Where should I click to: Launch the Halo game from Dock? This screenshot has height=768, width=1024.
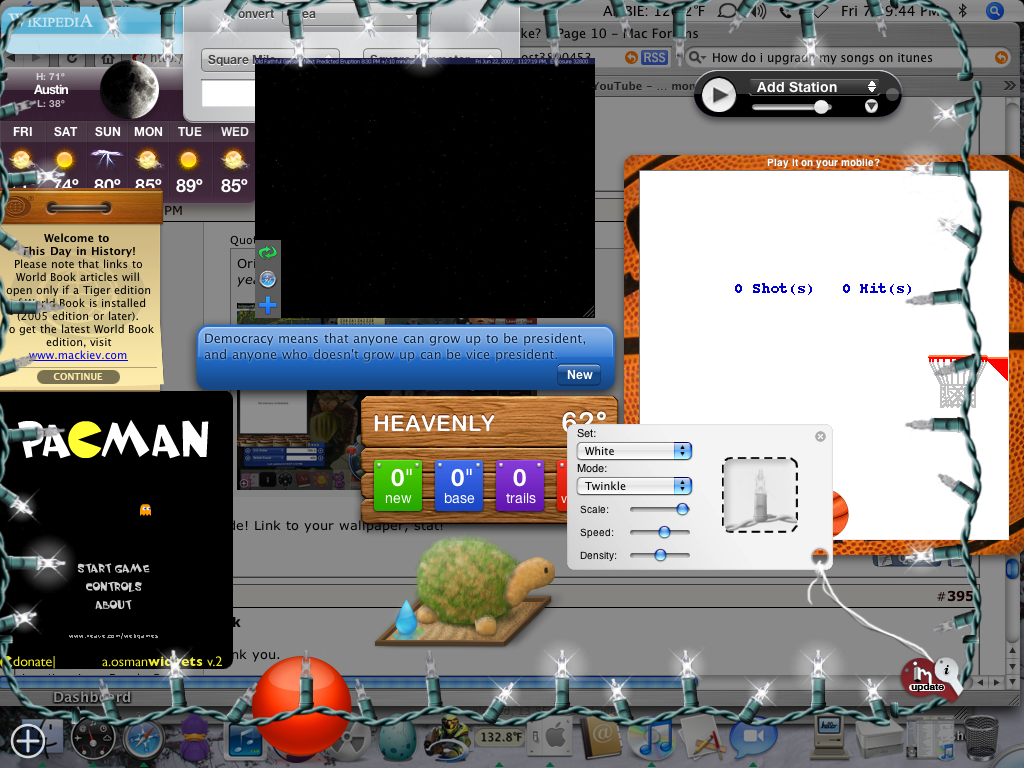[x=447, y=740]
